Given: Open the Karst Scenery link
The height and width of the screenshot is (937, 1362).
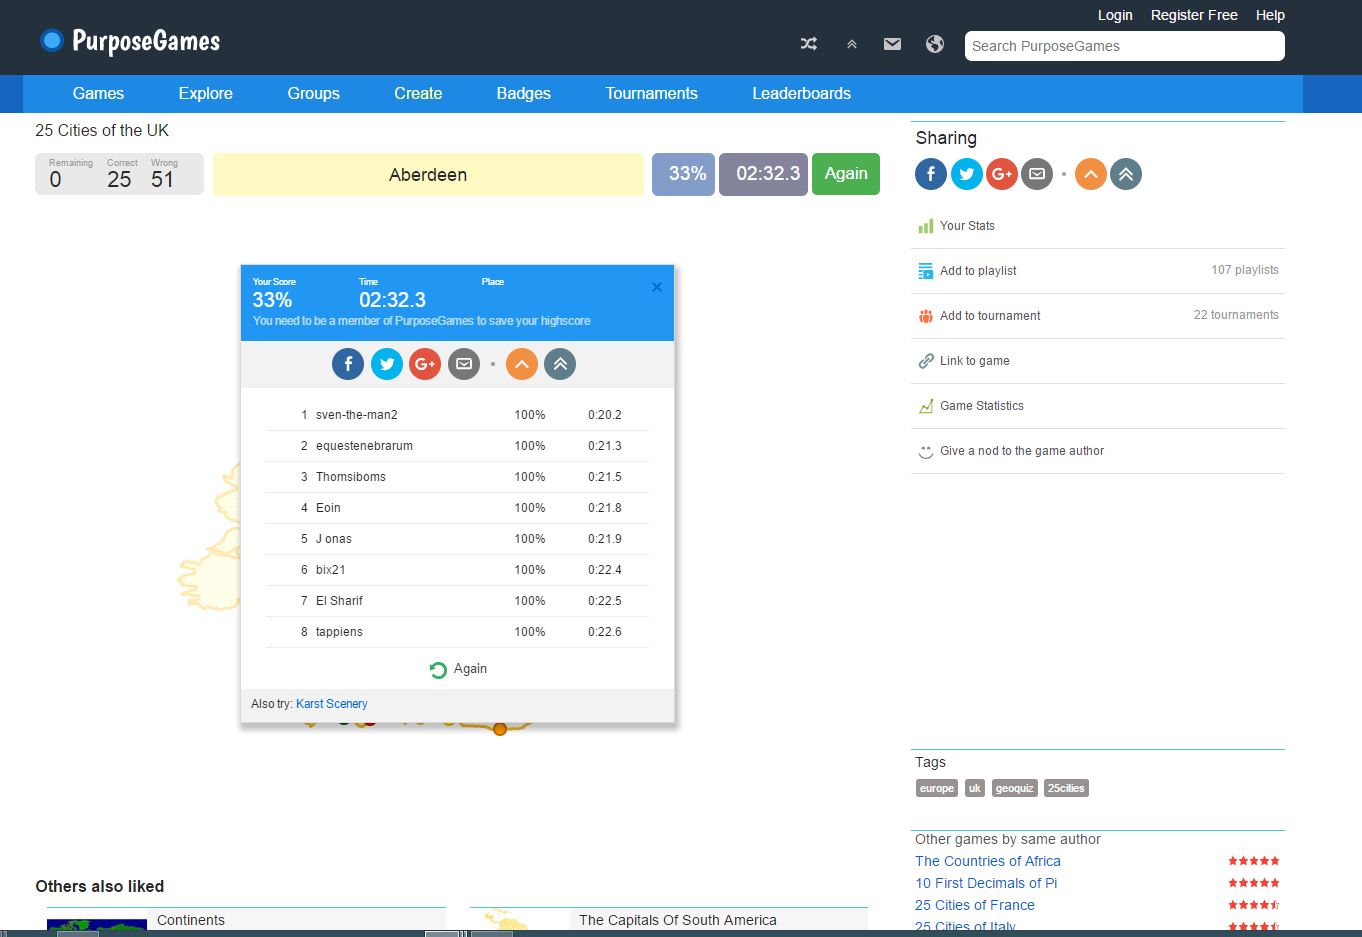Looking at the screenshot, I should (x=332, y=704).
